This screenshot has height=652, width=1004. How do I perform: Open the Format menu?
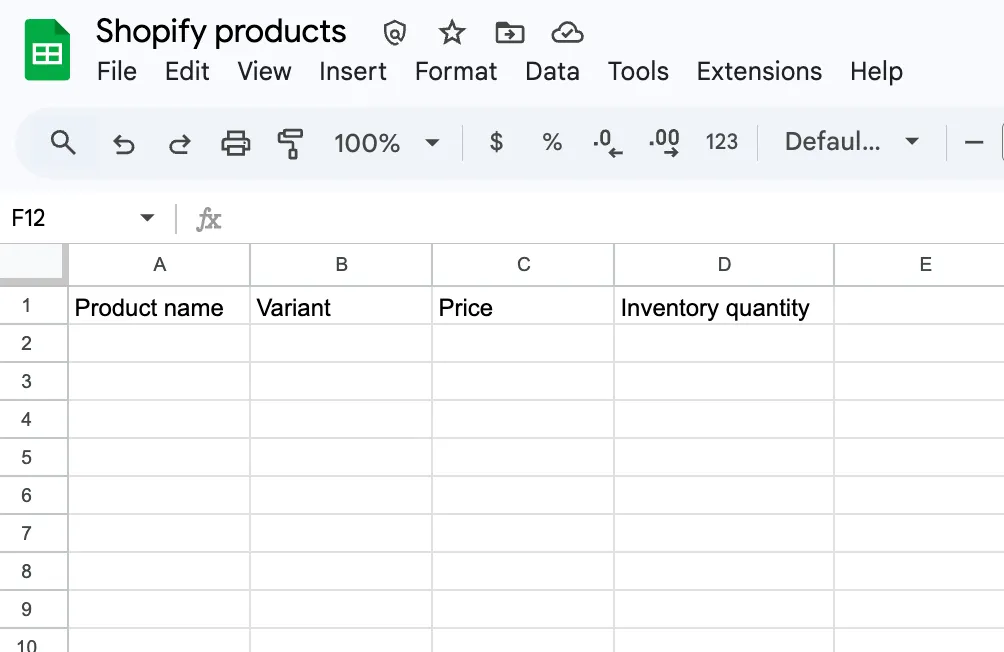(x=456, y=71)
